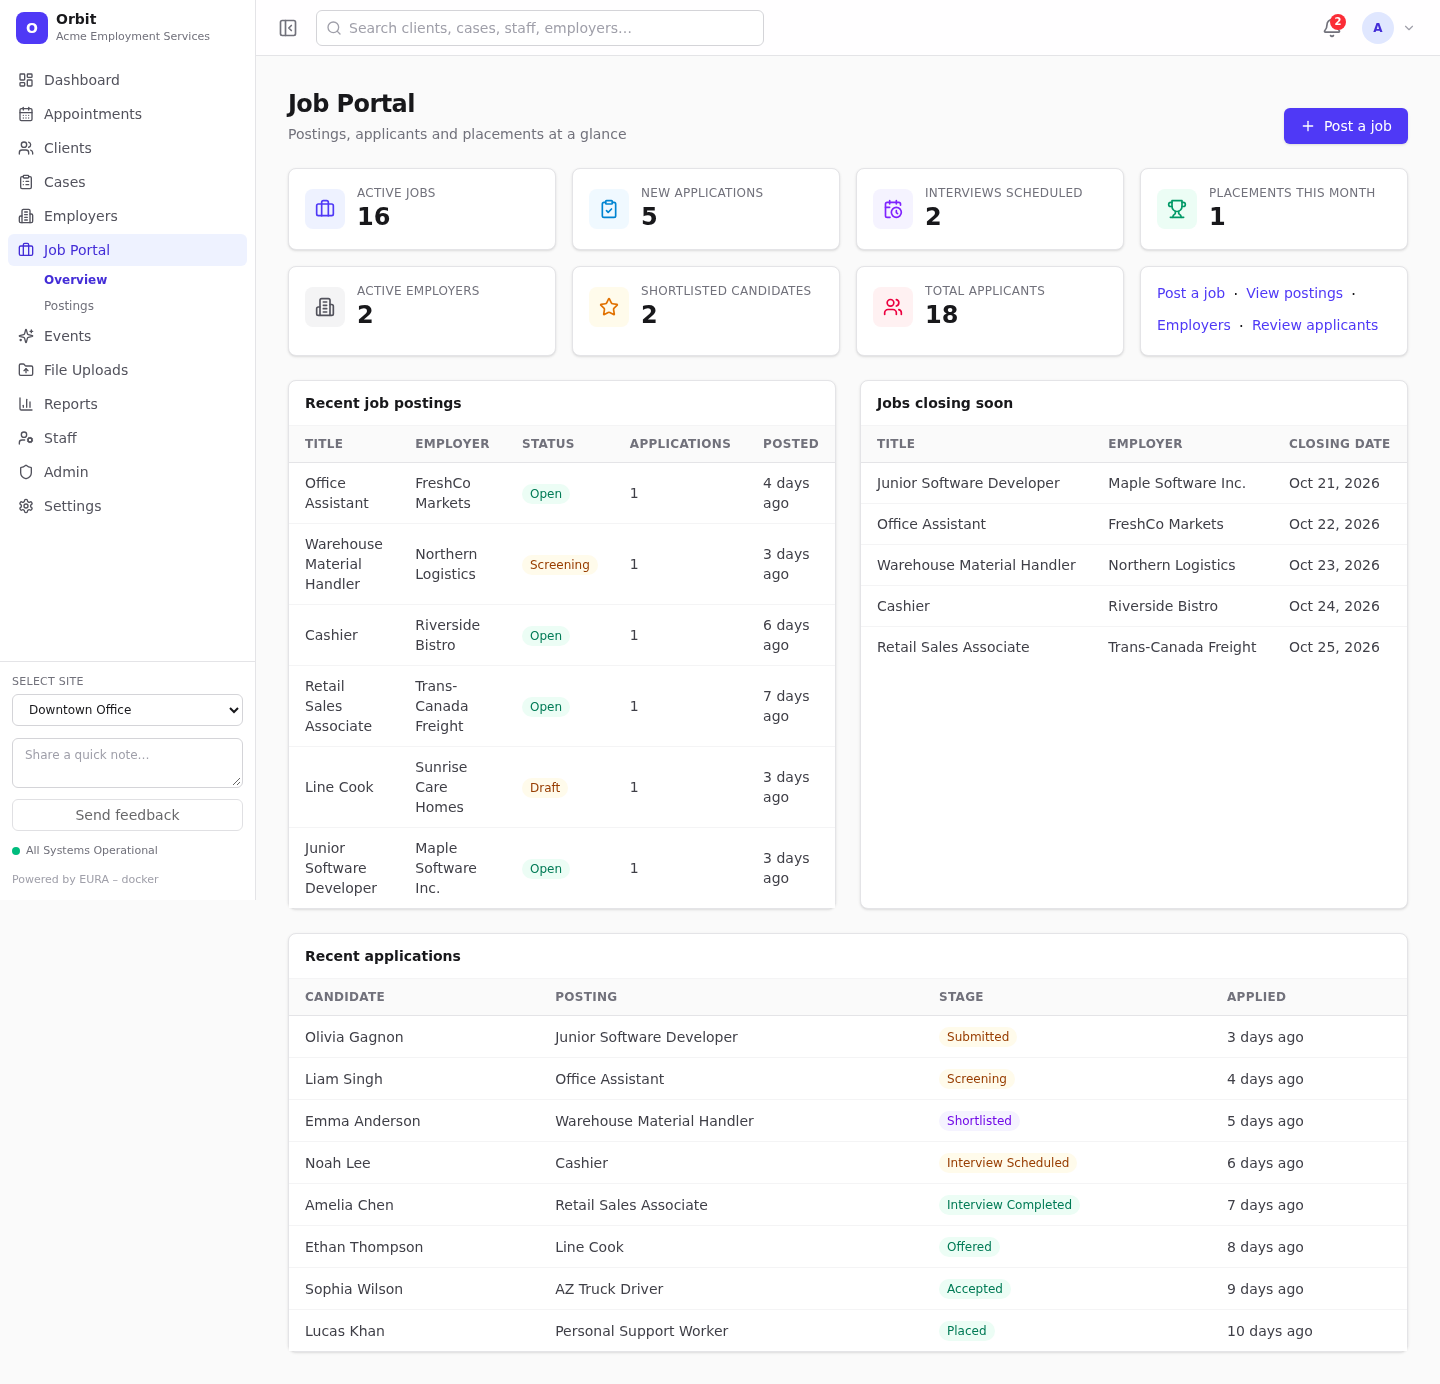This screenshot has width=1440, height=1384.
Task: Open the Review applicants link
Action: [x=1314, y=325]
